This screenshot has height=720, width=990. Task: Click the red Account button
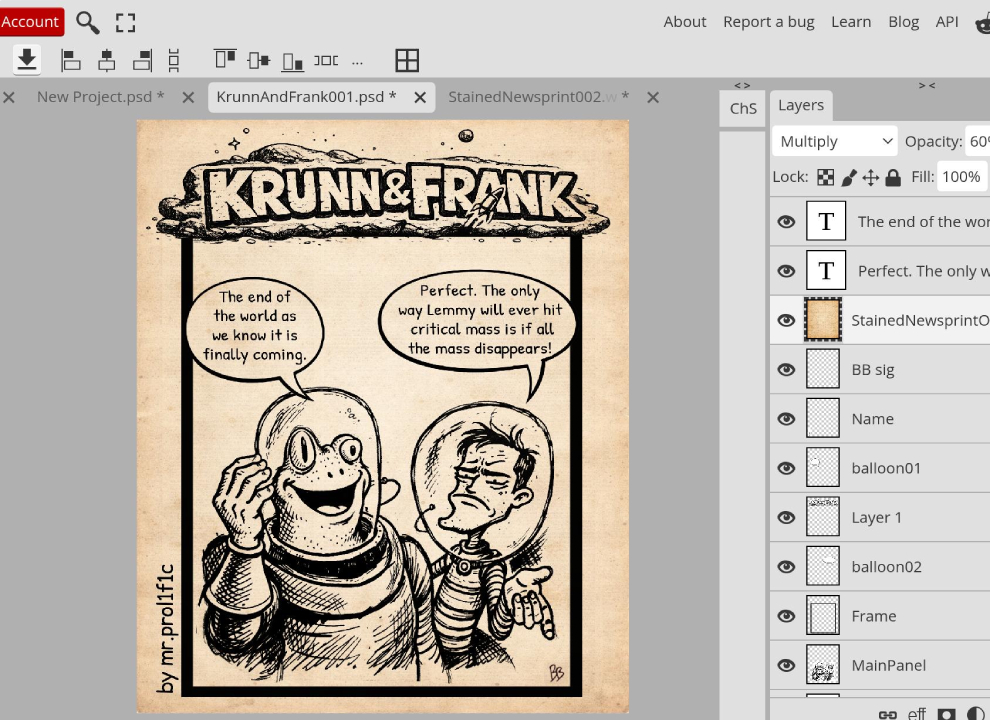coord(31,22)
